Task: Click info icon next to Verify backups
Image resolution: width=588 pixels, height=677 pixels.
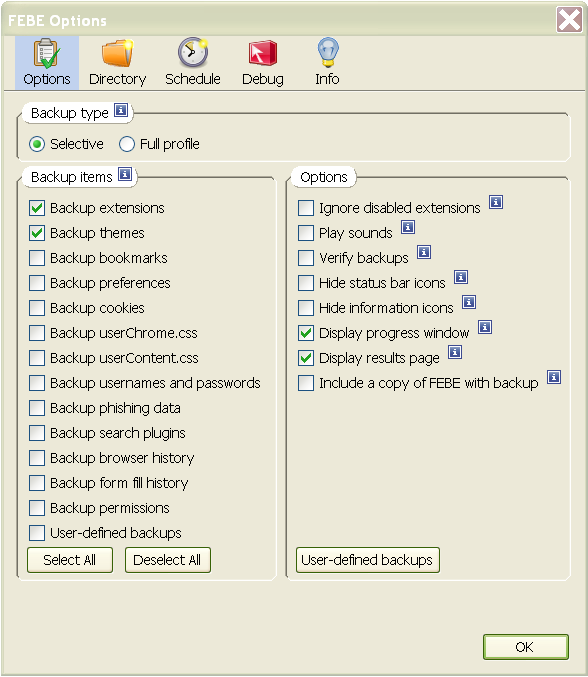Action: click(424, 252)
